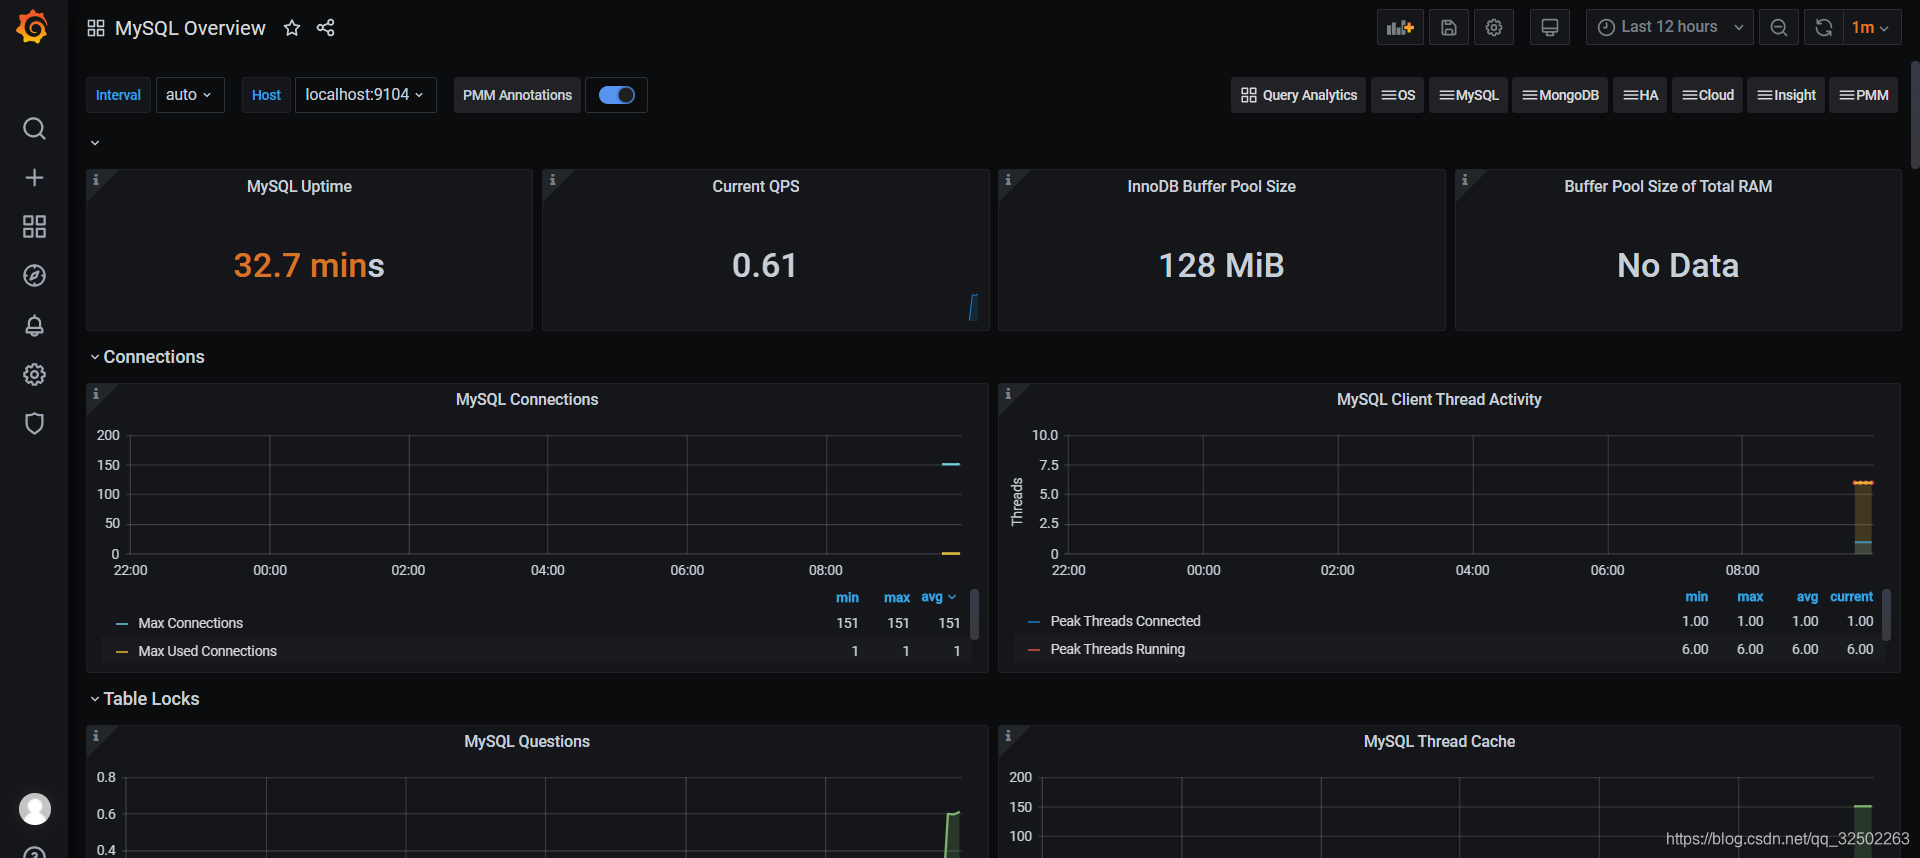This screenshot has height=858, width=1920.
Task: Open the sidebar Create plus icon
Action: [34, 178]
